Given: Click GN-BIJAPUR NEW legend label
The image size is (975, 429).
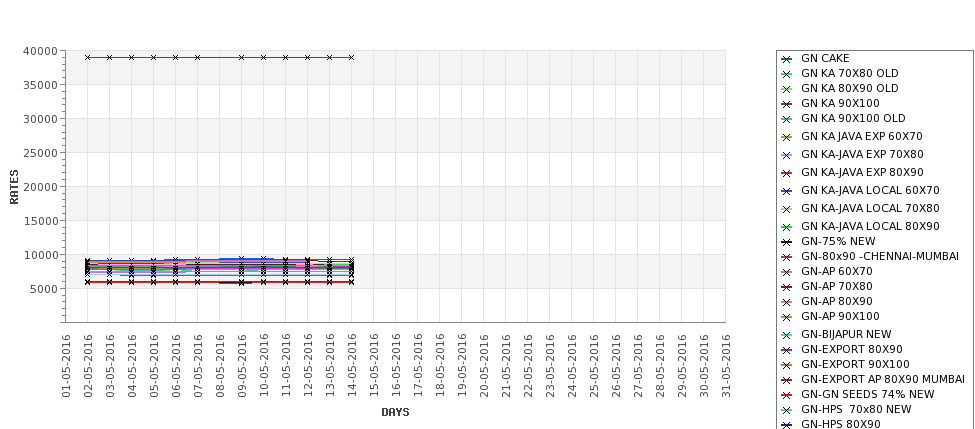Looking at the screenshot, I should pos(846,334).
